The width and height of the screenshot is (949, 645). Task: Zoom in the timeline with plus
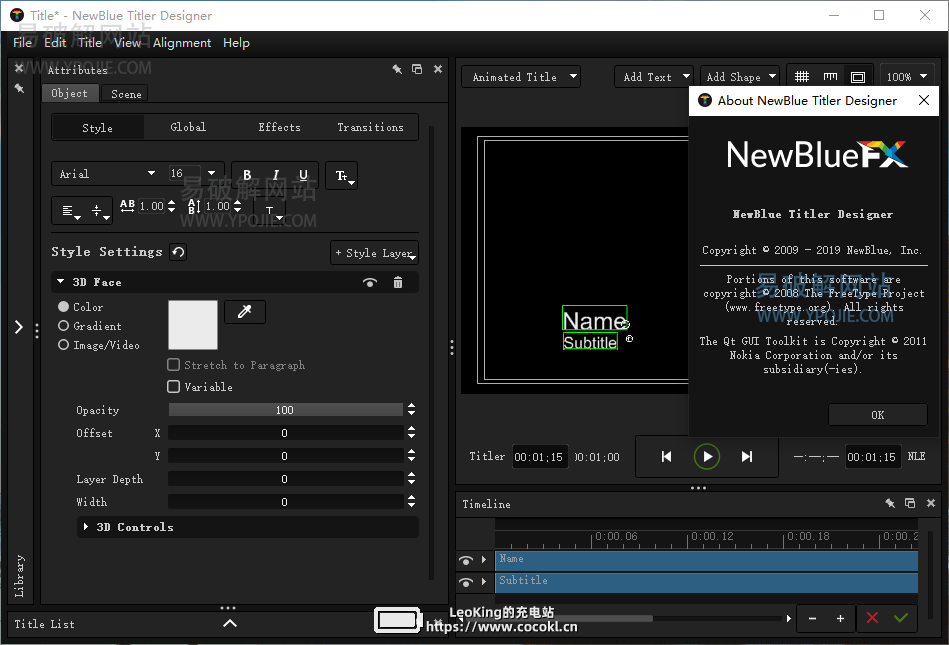pyautogui.click(x=840, y=618)
